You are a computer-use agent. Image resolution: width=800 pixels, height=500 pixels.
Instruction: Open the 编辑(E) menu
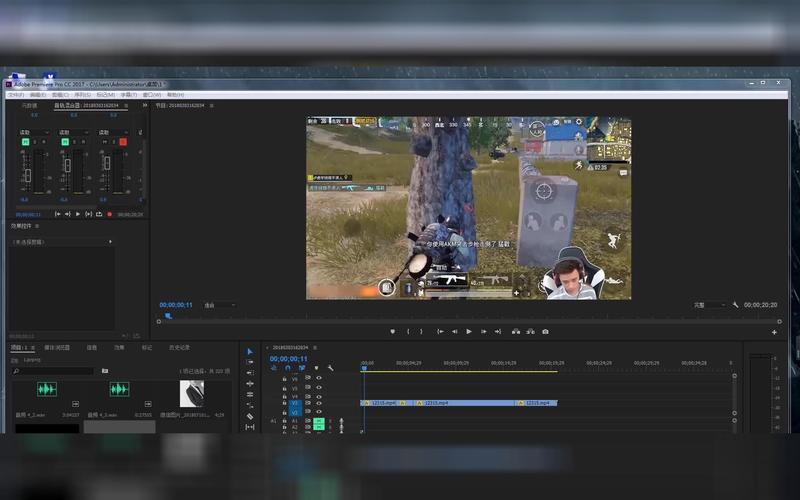(38, 95)
